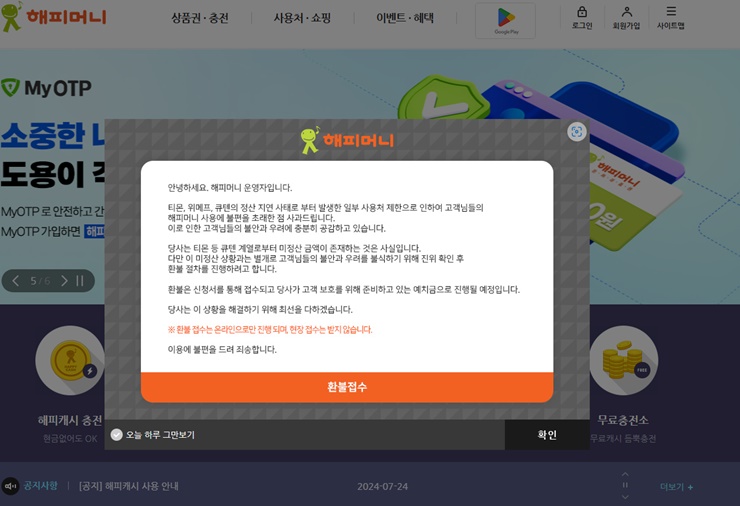
Task: Open the 공지사항 link
Action: coord(41,486)
